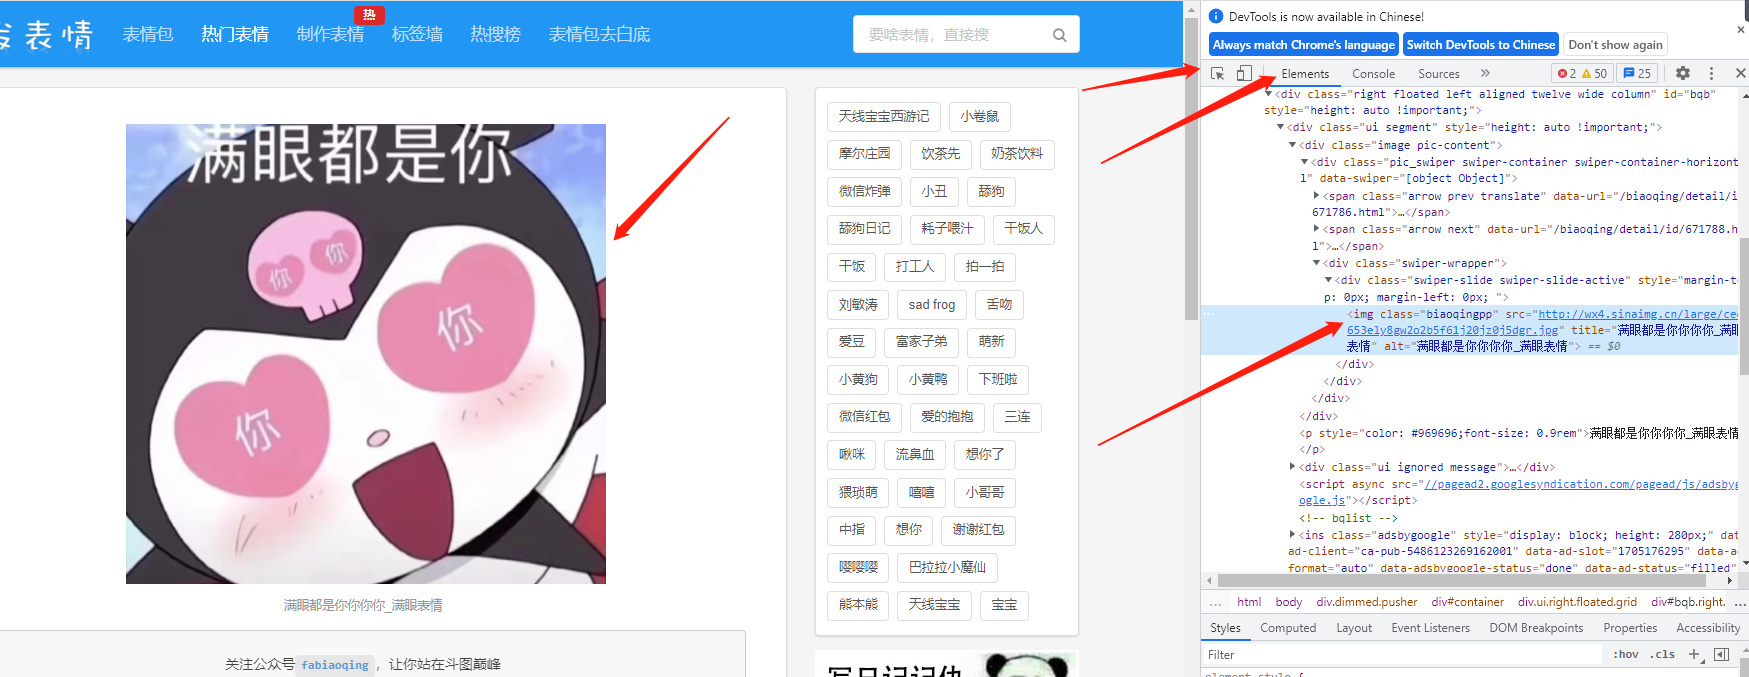Click the 满眼都是你 meme image
Screen dimensions: 1749x677
(366, 354)
